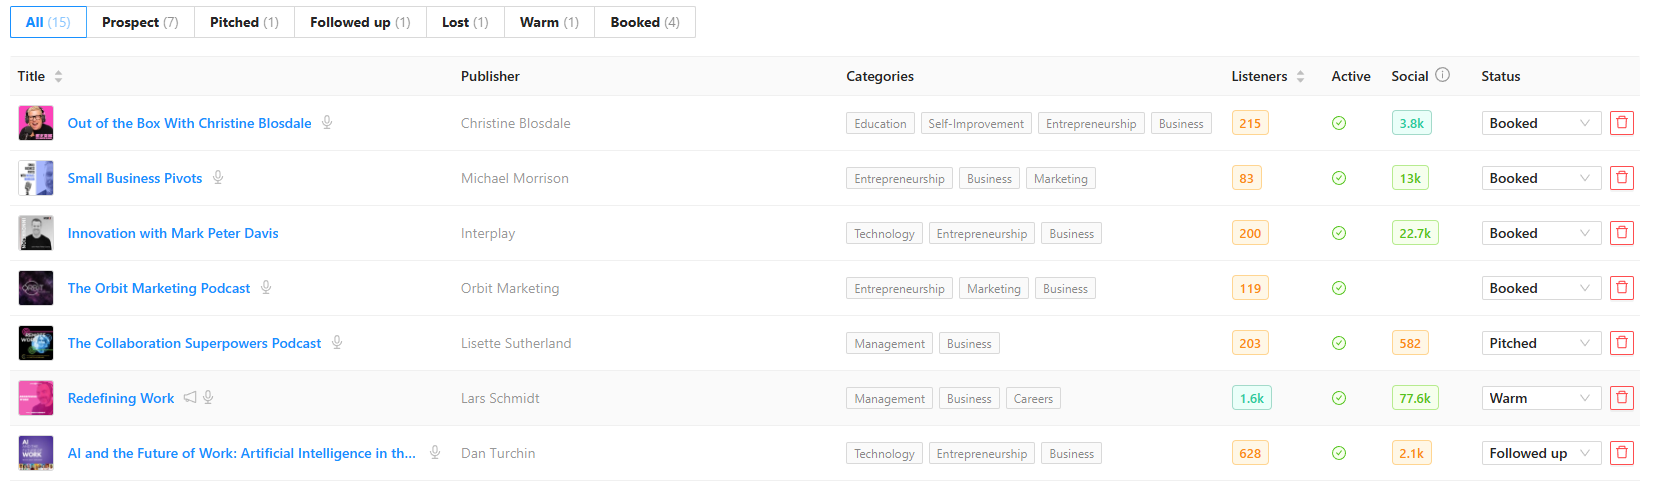Sort the table by Title
This screenshot has height=490, width=1654.
coord(58,76)
